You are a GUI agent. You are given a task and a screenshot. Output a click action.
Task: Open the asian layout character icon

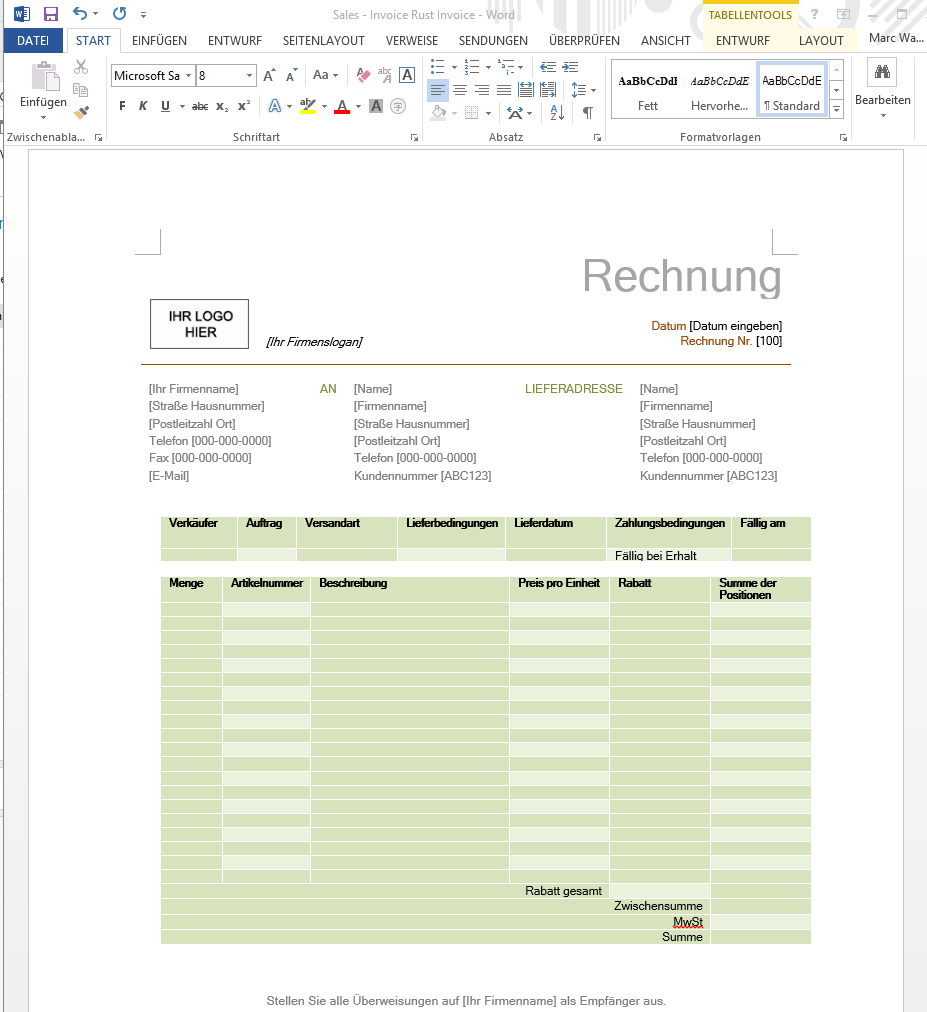(x=398, y=106)
